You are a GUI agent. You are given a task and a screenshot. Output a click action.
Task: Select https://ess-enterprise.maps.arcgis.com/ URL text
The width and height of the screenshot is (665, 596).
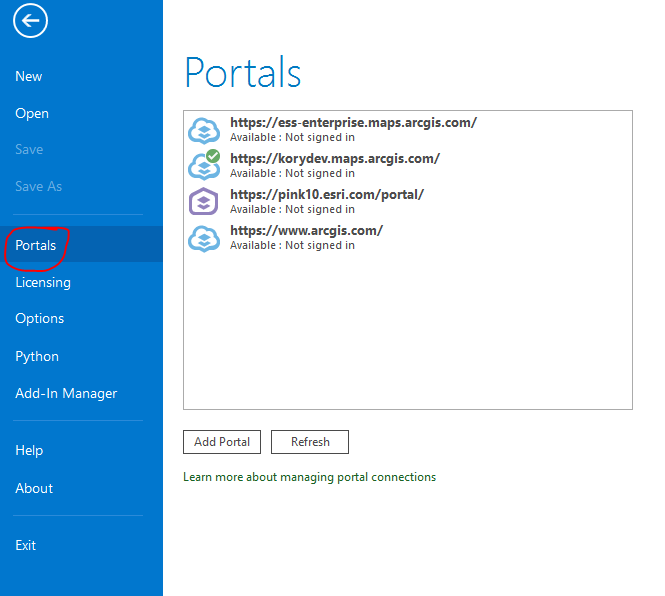353,123
